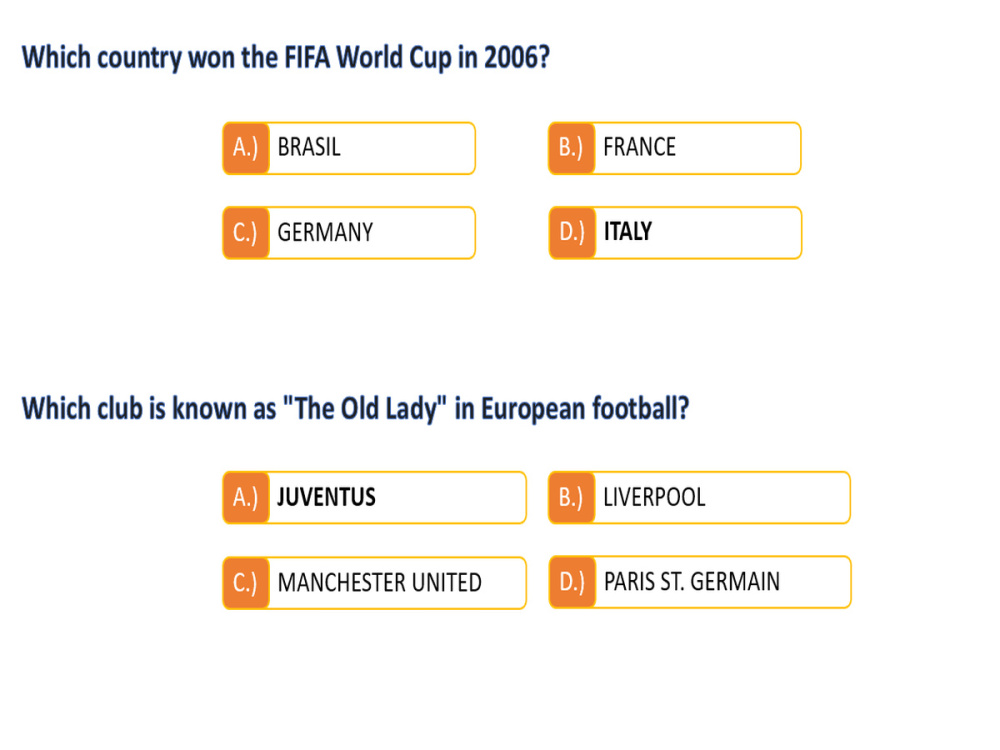Click the orange A.) badge beside BRASIL
The height and width of the screenshot is (750, 1000).
246,148
